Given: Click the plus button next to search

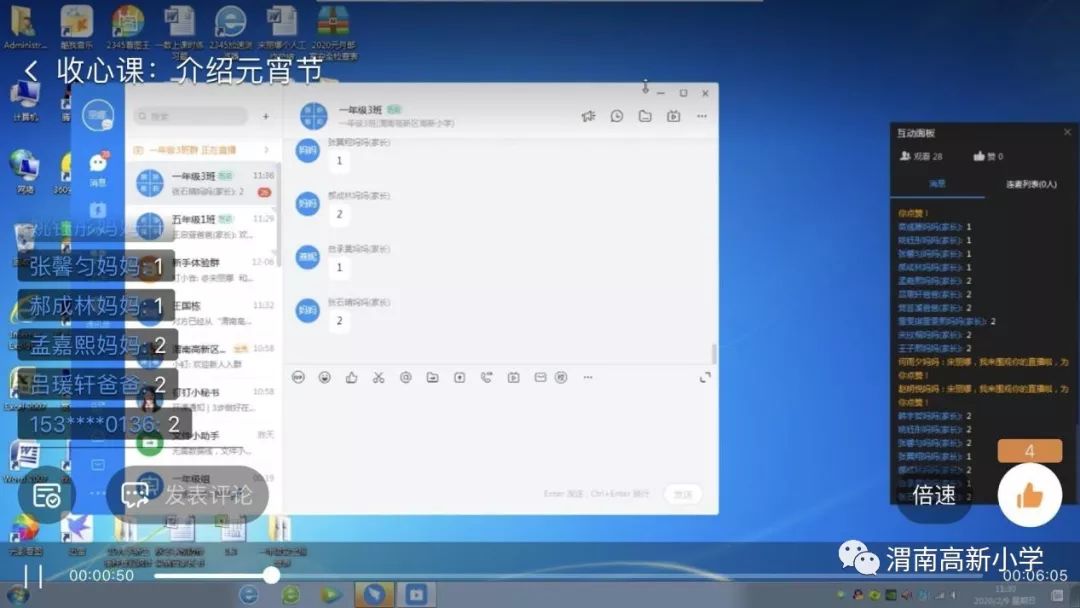Looking at the screenshot, I should click(266, 116).
